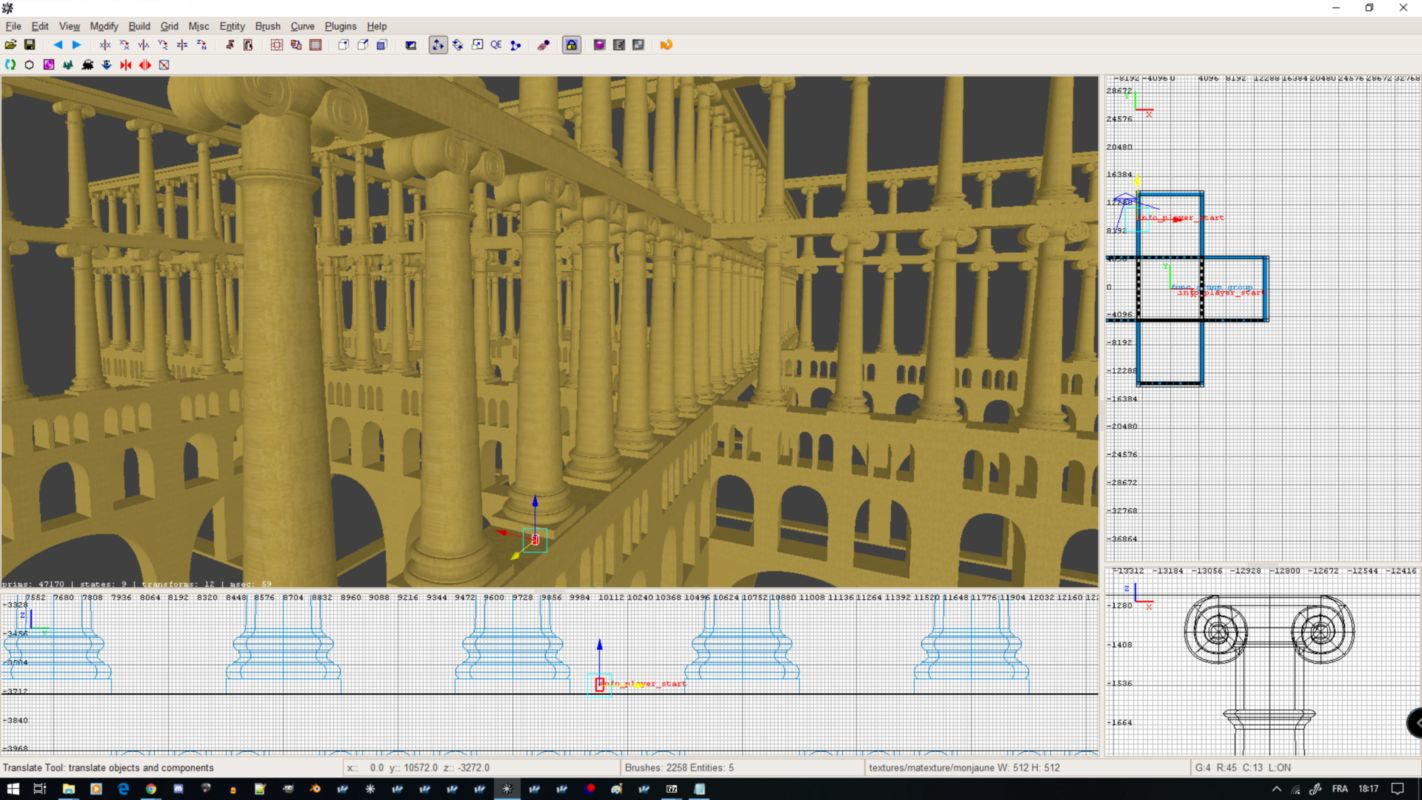1422x800 pixels.
Task: Select the info_player_start entity in the side view
Action: [600, 684]
